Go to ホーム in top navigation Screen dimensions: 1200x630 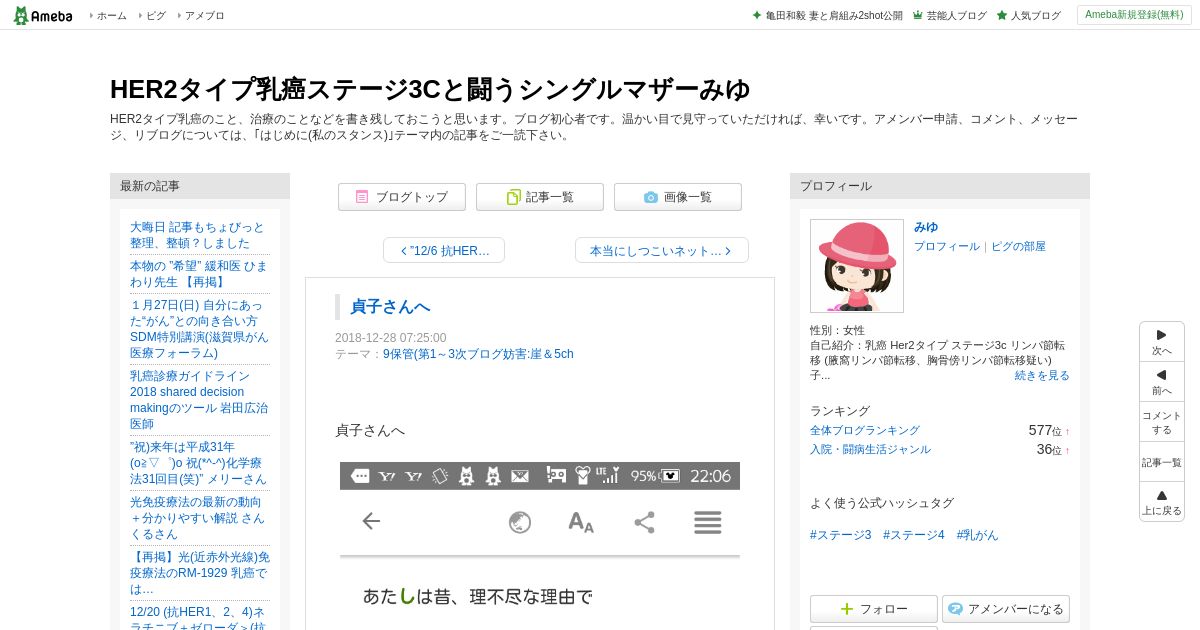coord(111,16)
